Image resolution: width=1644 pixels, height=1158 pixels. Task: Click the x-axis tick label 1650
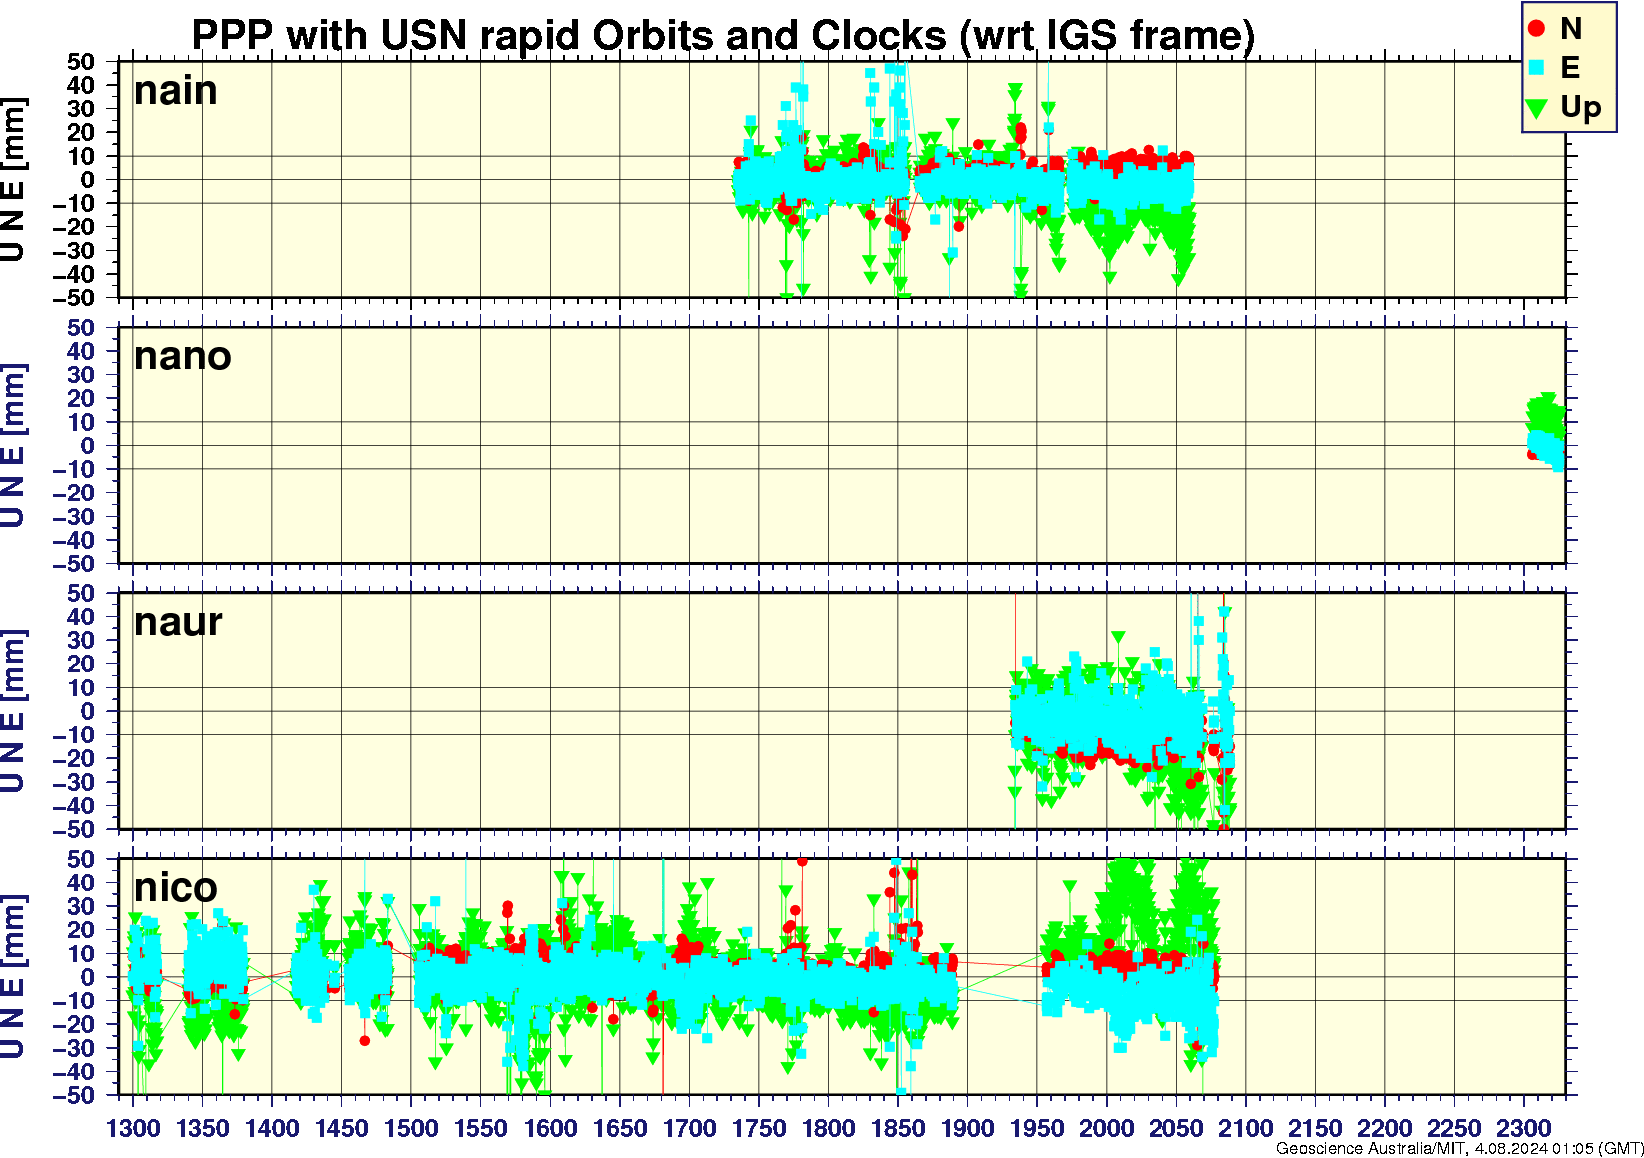click(x=619, y=1128)
